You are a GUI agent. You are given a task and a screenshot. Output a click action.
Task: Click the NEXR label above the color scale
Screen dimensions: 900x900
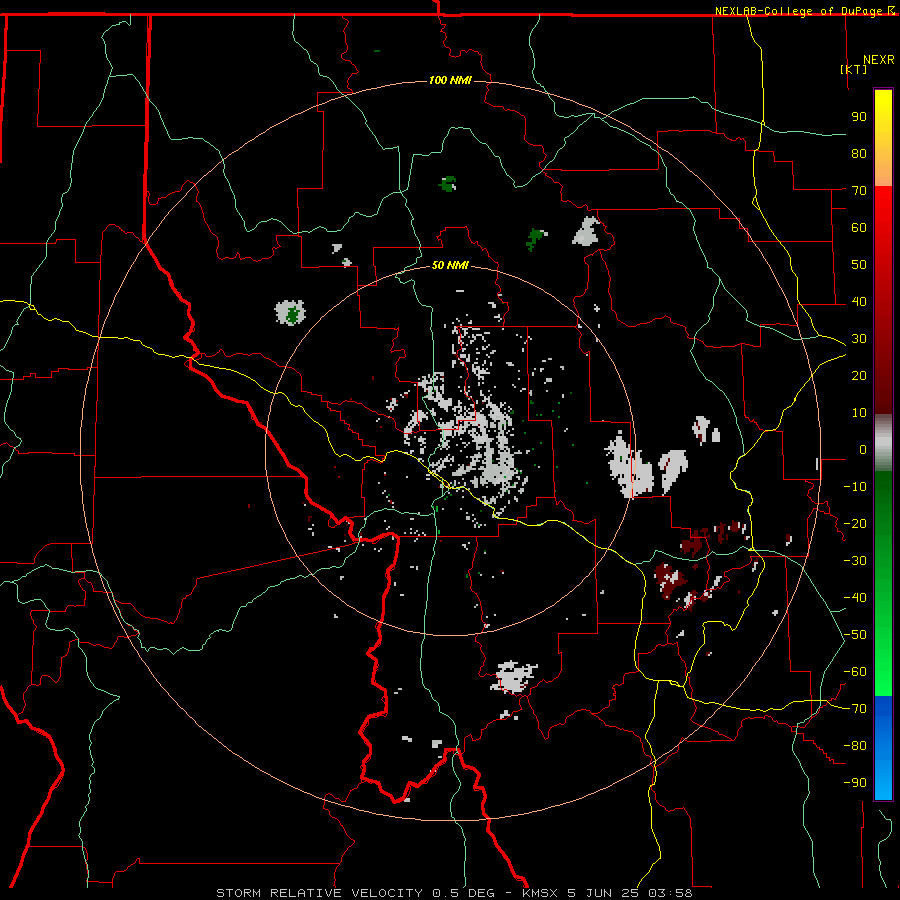(879, 60)
